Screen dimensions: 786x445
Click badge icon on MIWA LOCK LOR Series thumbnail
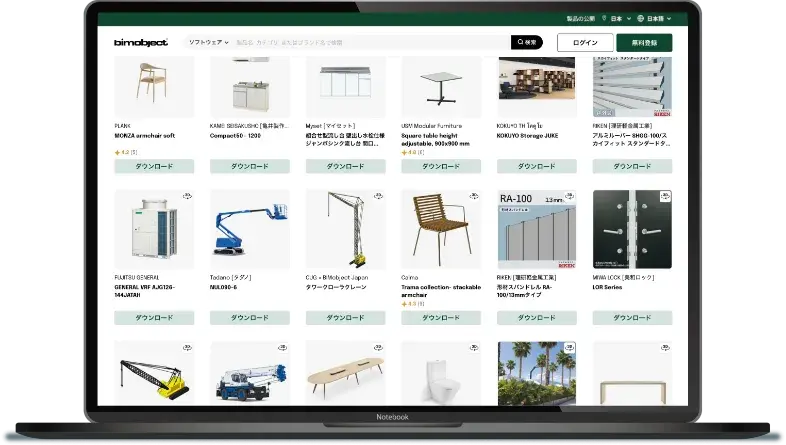pos(666,195)
